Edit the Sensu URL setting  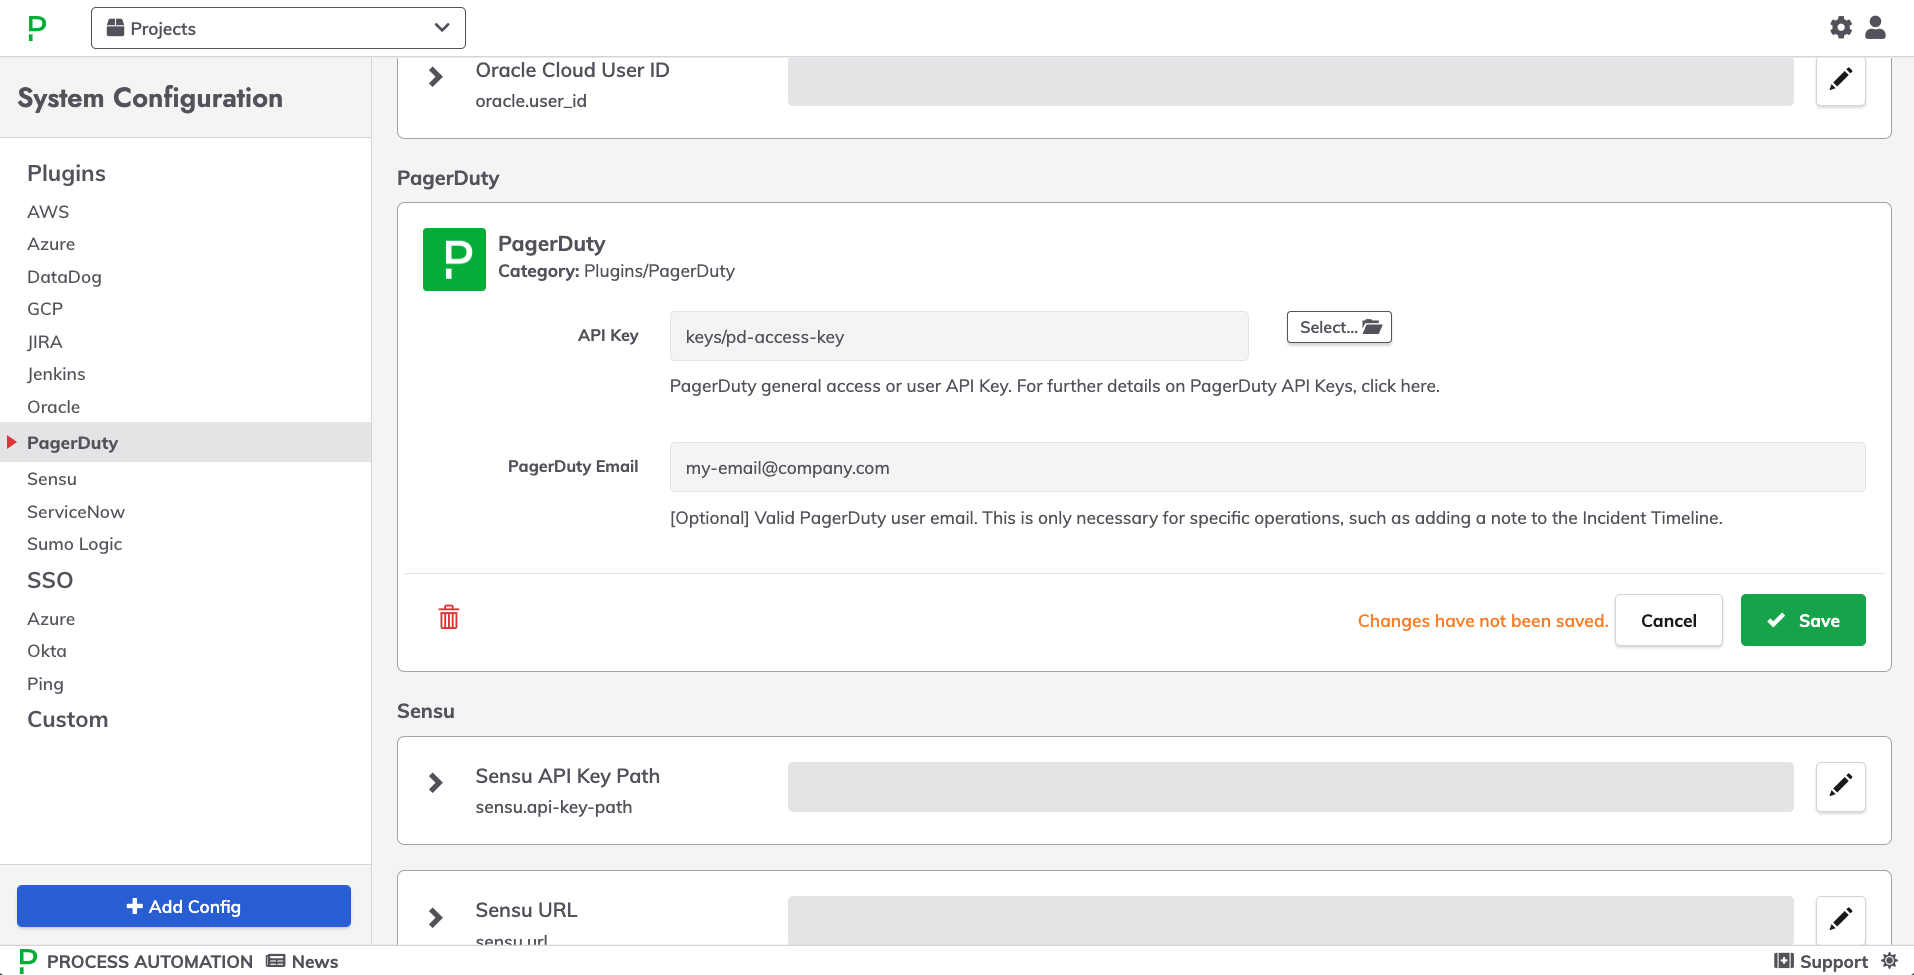pyautogui.click(x=1841, y=919)
